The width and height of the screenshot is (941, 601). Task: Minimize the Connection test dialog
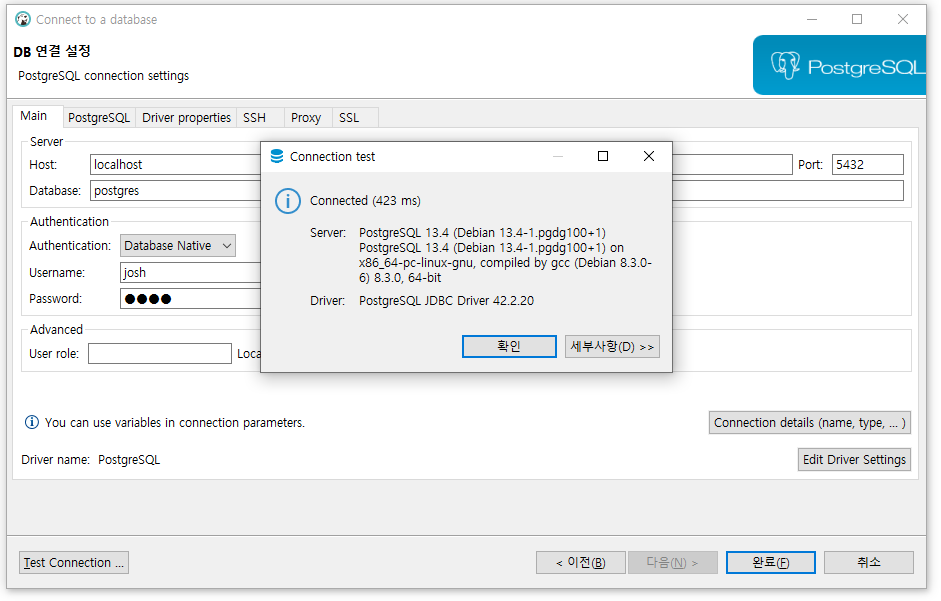(558, 156)
